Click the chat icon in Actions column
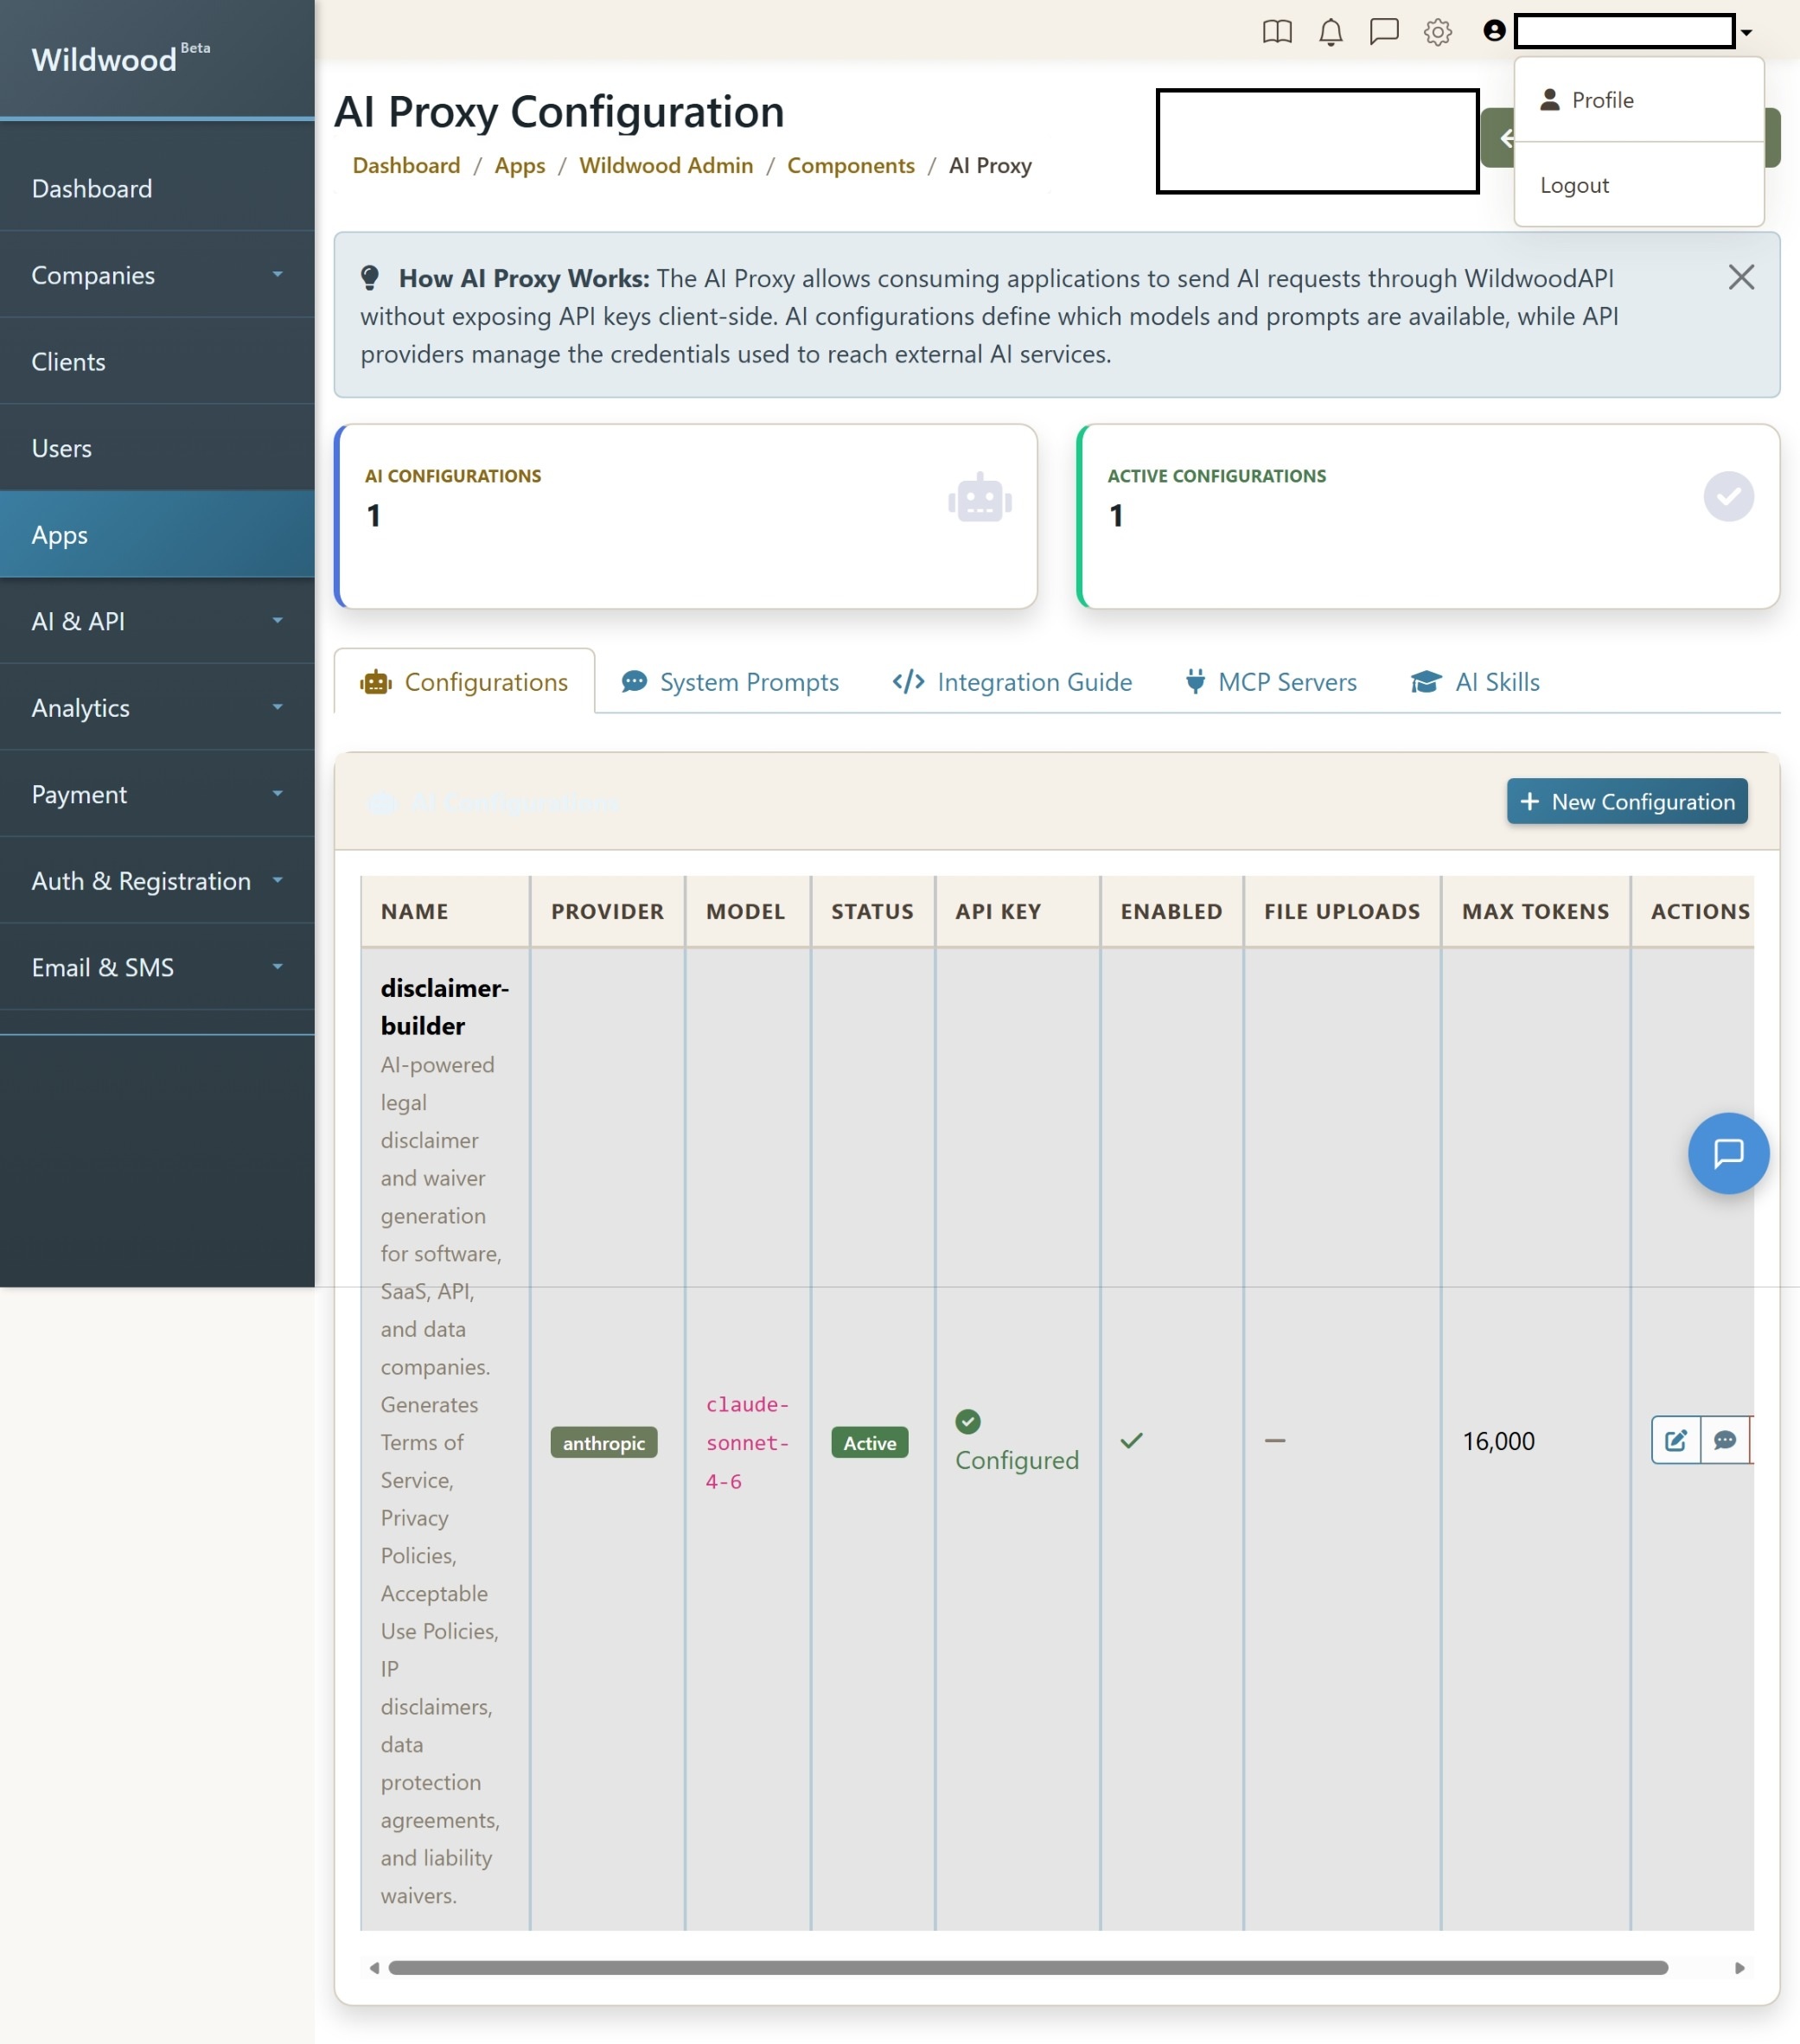The height and width of the screenshot is (2044, 1800). (1725, 1440)
